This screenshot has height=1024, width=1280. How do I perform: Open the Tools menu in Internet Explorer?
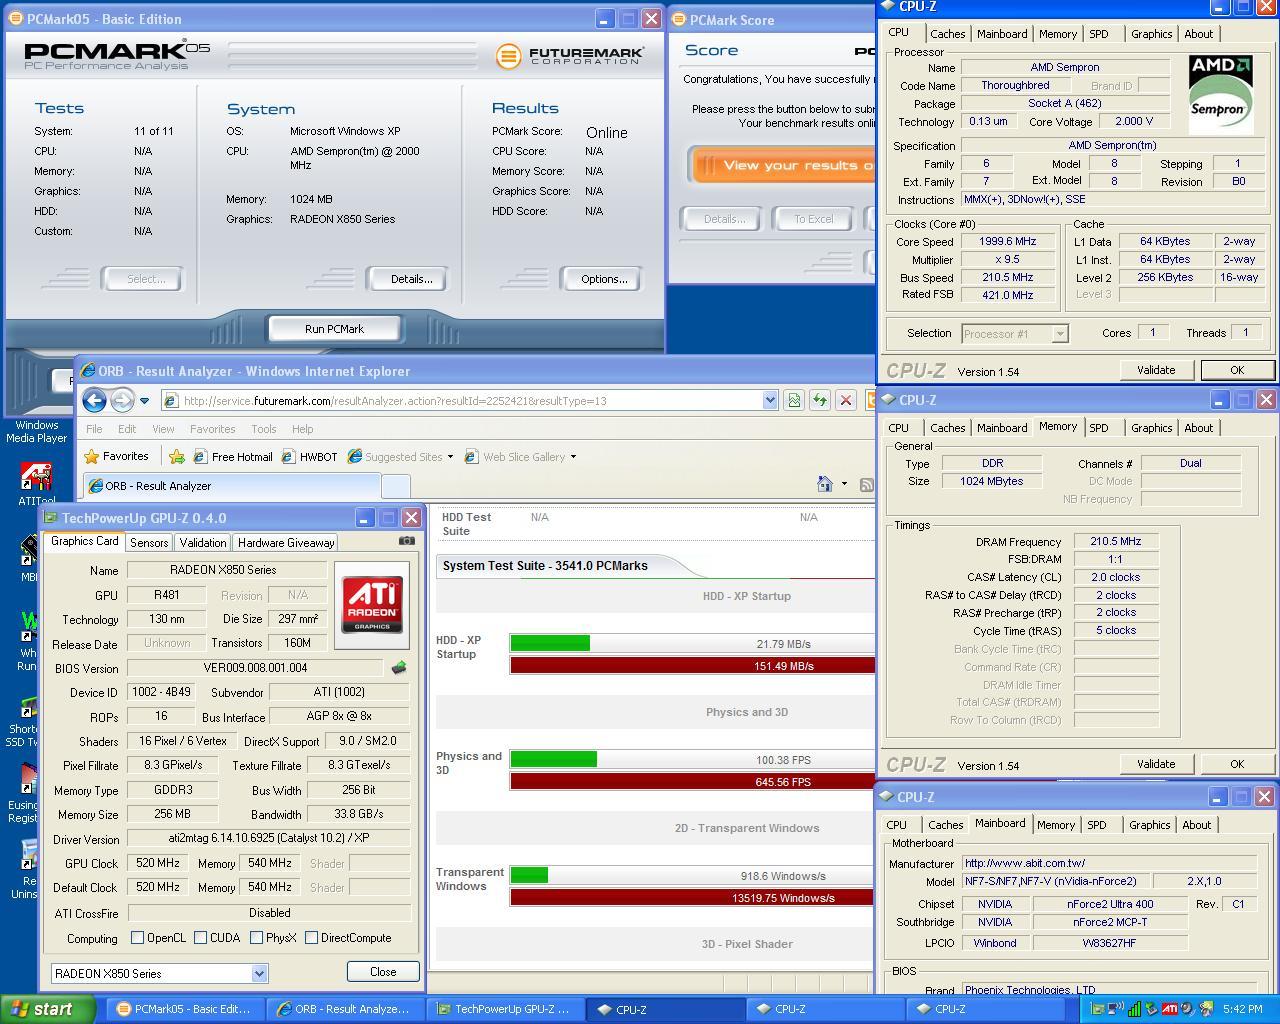point(264,429)
